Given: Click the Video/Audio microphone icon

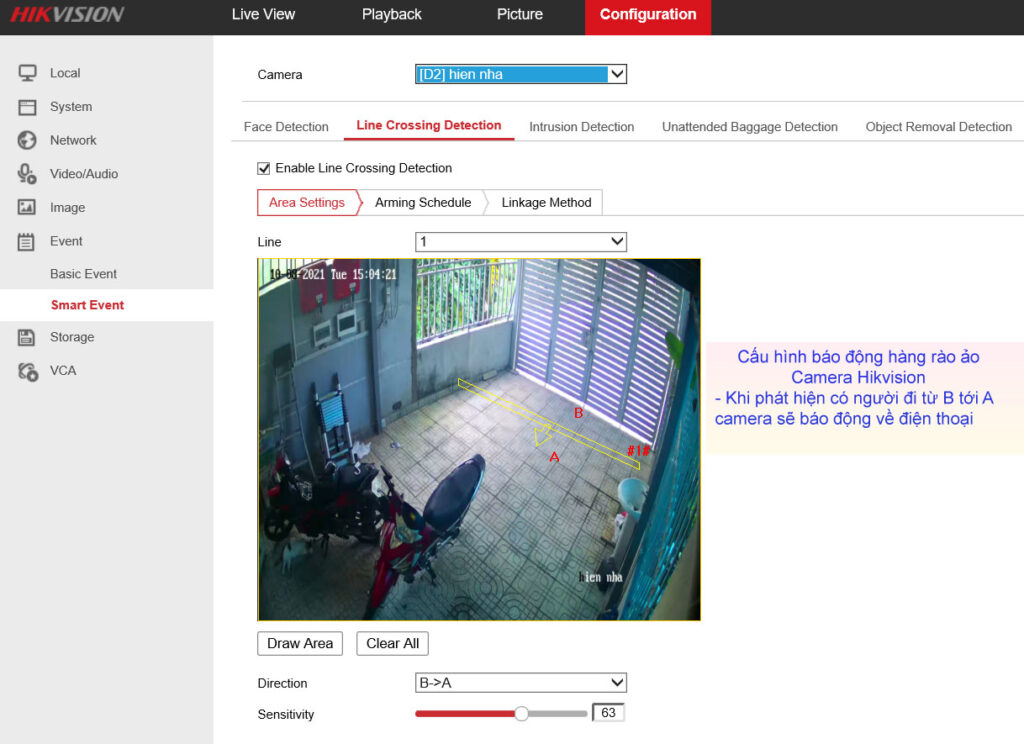Looking at the screenshot, I should pyautogui.click(x=28, y=174).
